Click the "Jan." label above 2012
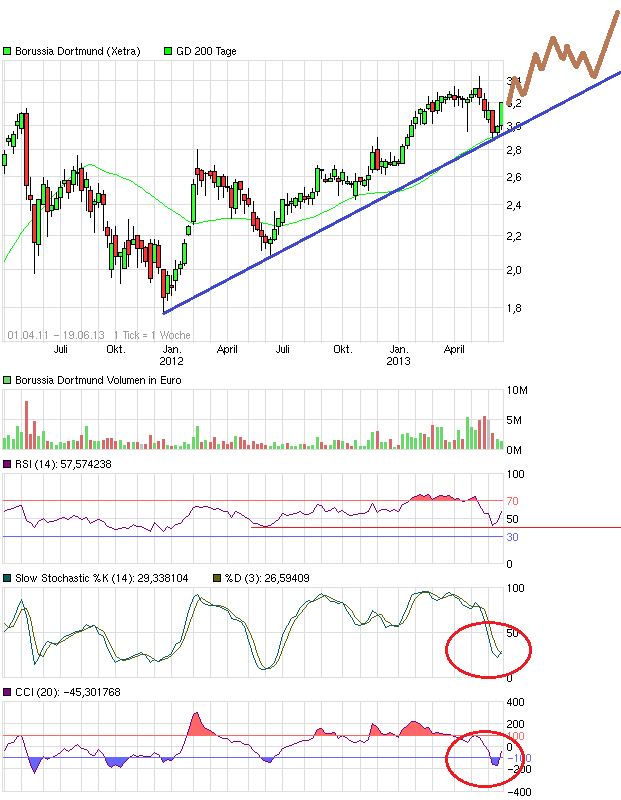The image size is (621, 800). click(171, 349)
